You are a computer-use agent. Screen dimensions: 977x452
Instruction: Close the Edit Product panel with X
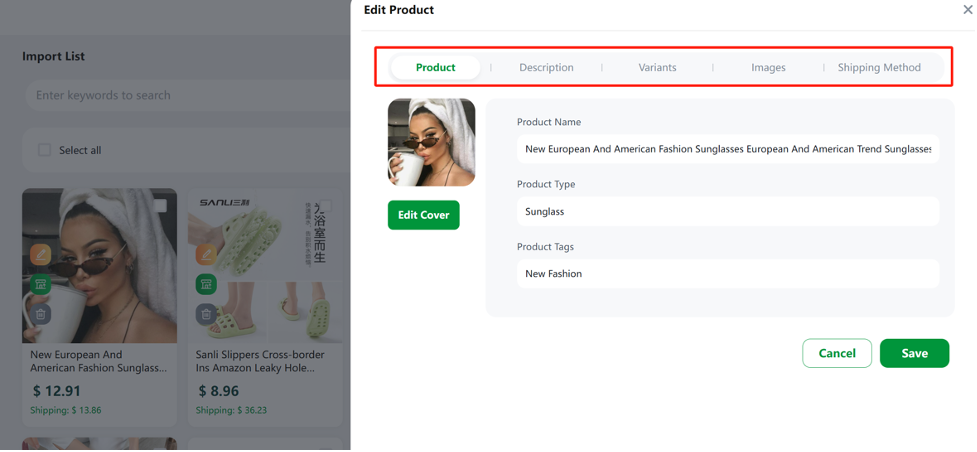point(968,9)
